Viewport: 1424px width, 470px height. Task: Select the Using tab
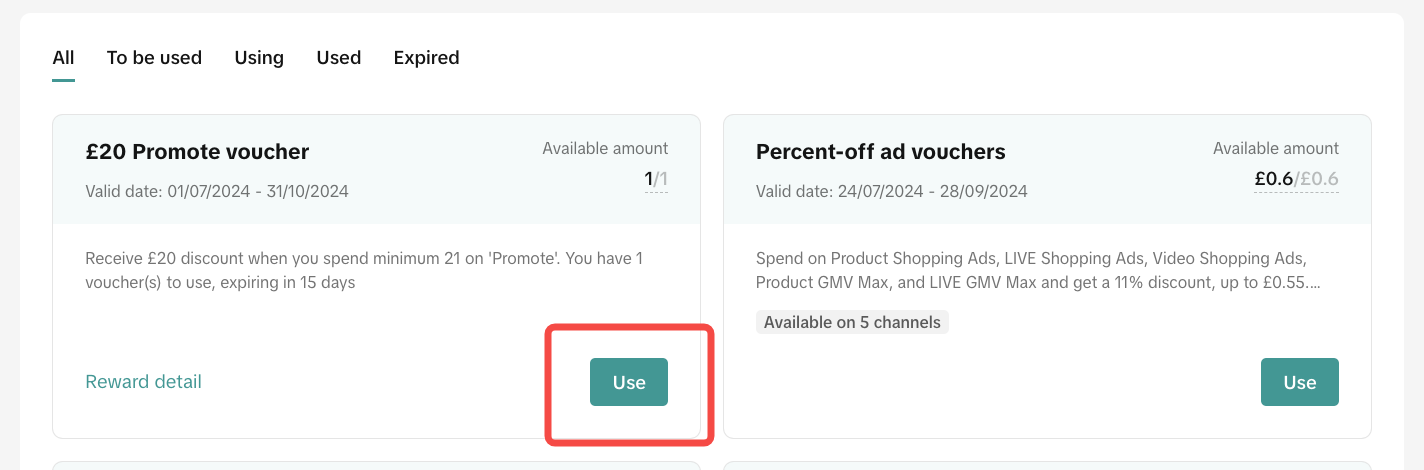259,58
